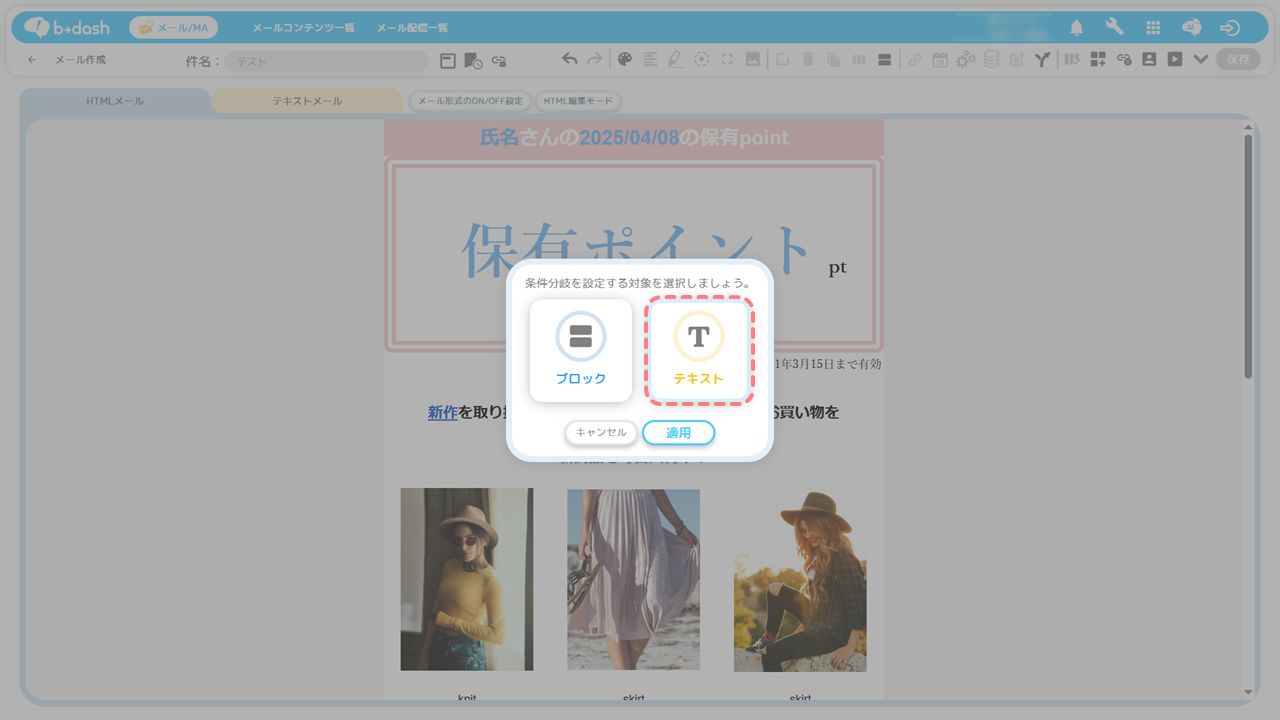1280x720 pixels.
Task: Click the stacked block layout icon
Action: pyautogui.click(x=885, y=60)
